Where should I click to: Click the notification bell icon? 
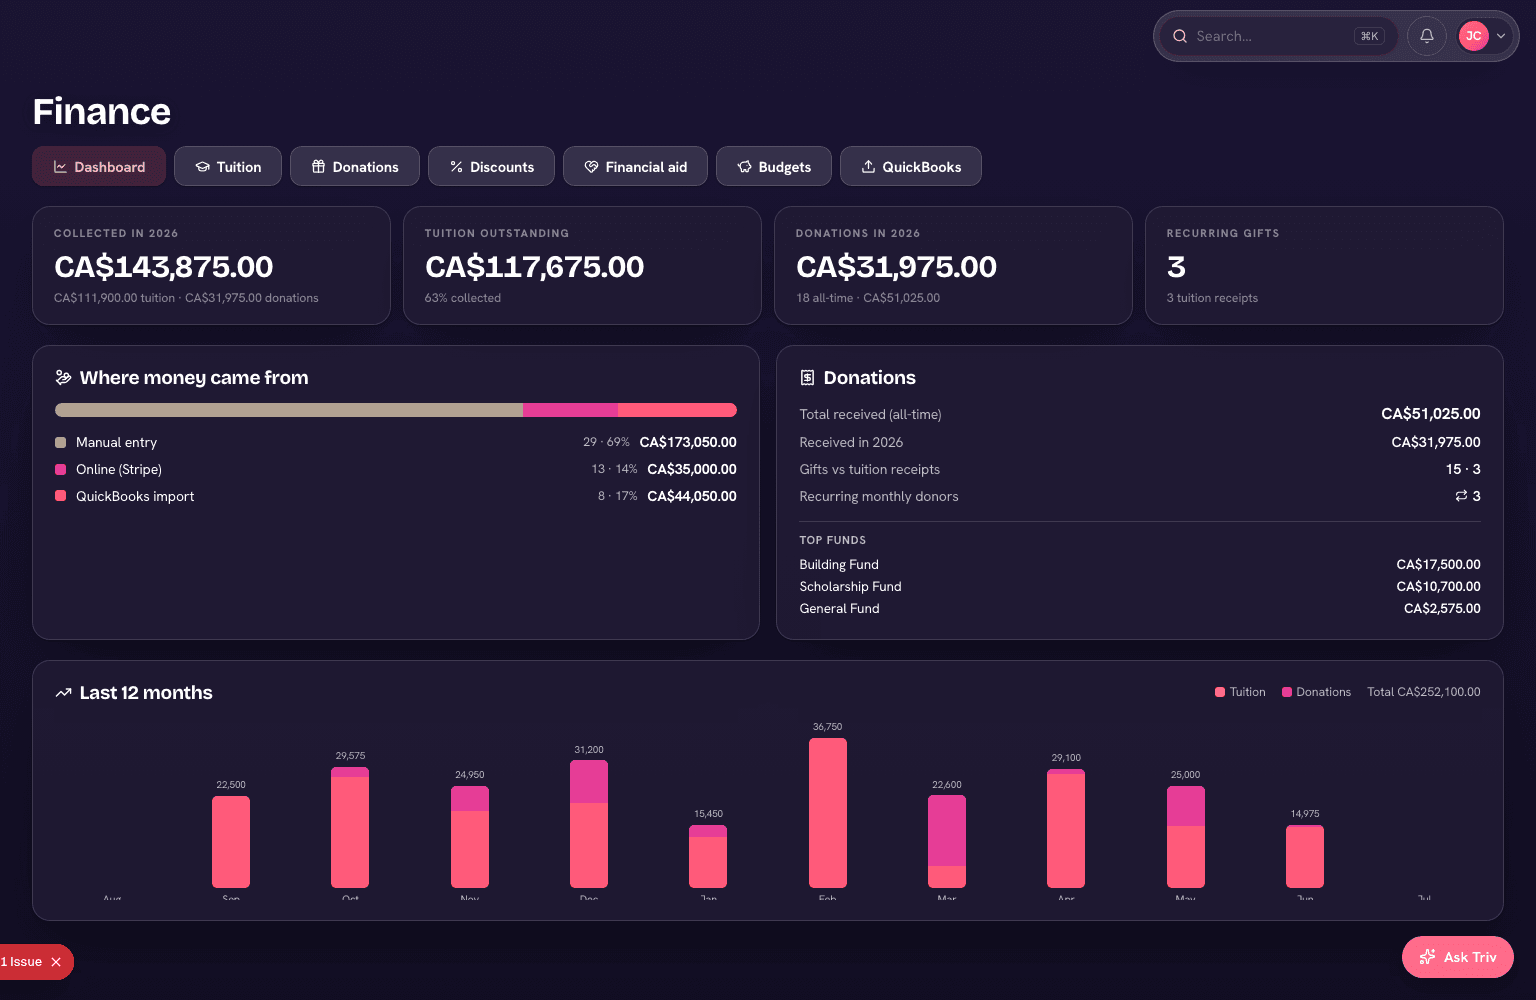(1427, 36)
